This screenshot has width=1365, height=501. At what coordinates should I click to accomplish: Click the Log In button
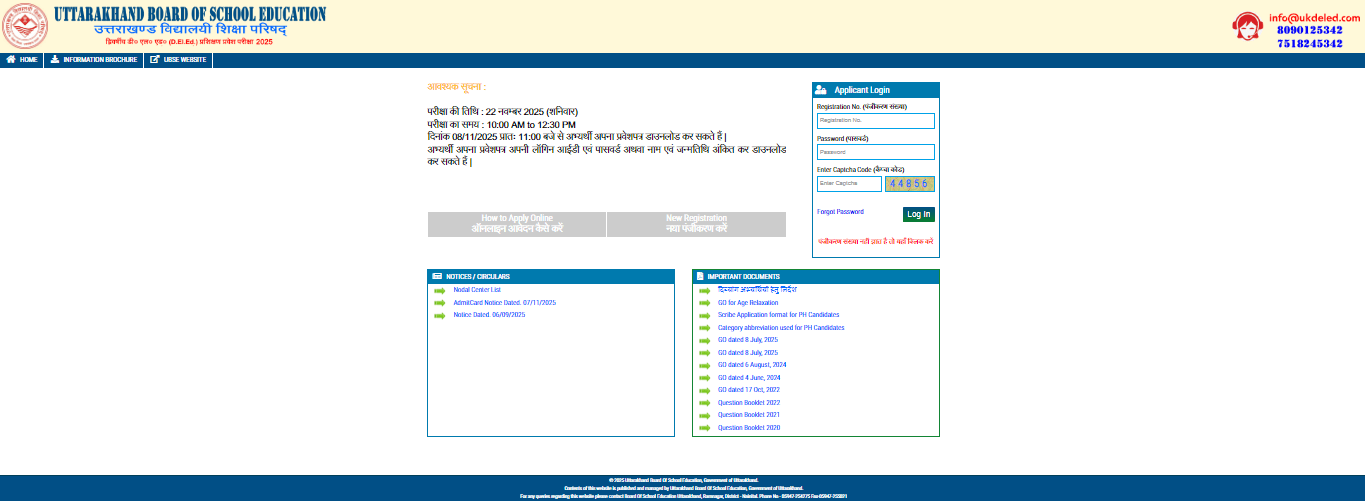click(919, 214)
